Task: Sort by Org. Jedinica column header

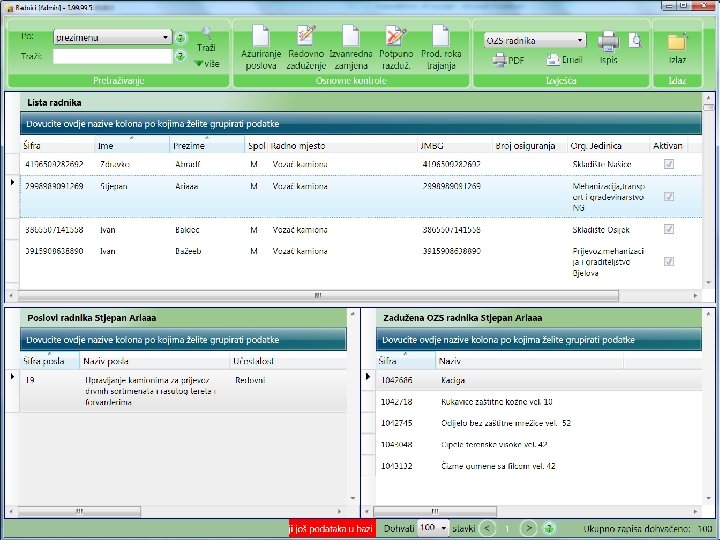Action: 608,146
